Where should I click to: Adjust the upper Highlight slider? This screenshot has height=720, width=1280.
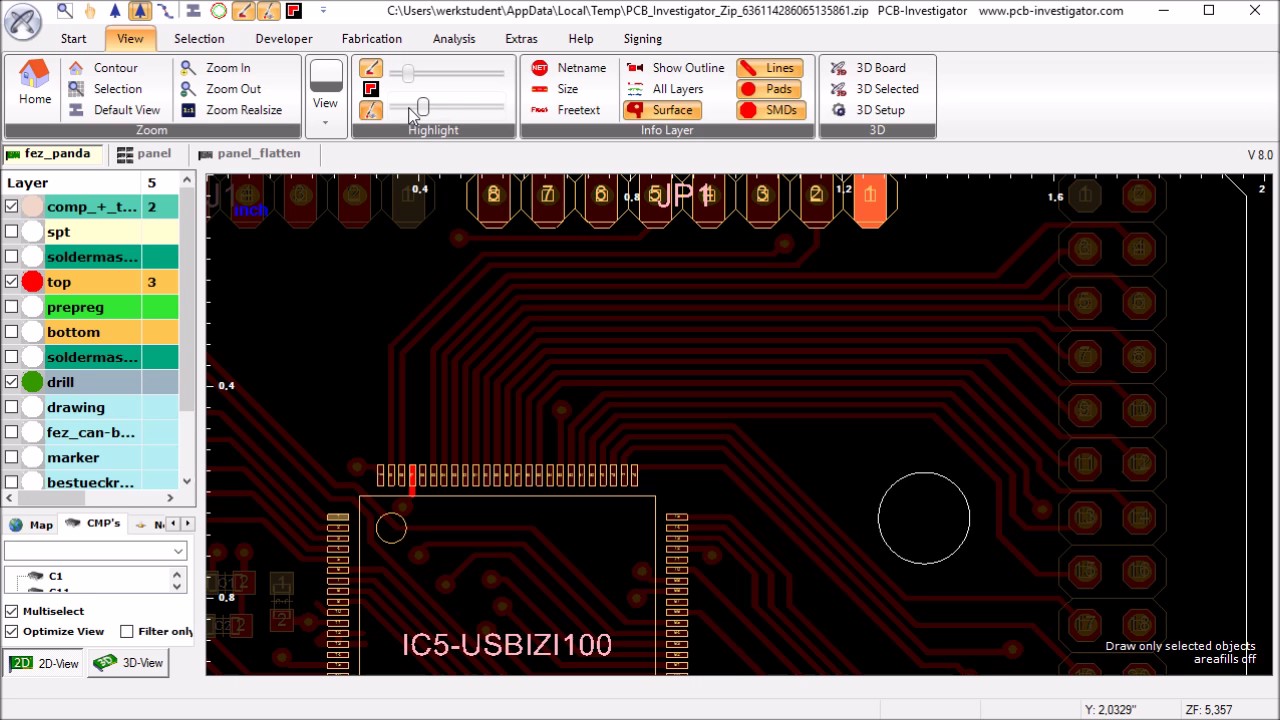(408, 73)
